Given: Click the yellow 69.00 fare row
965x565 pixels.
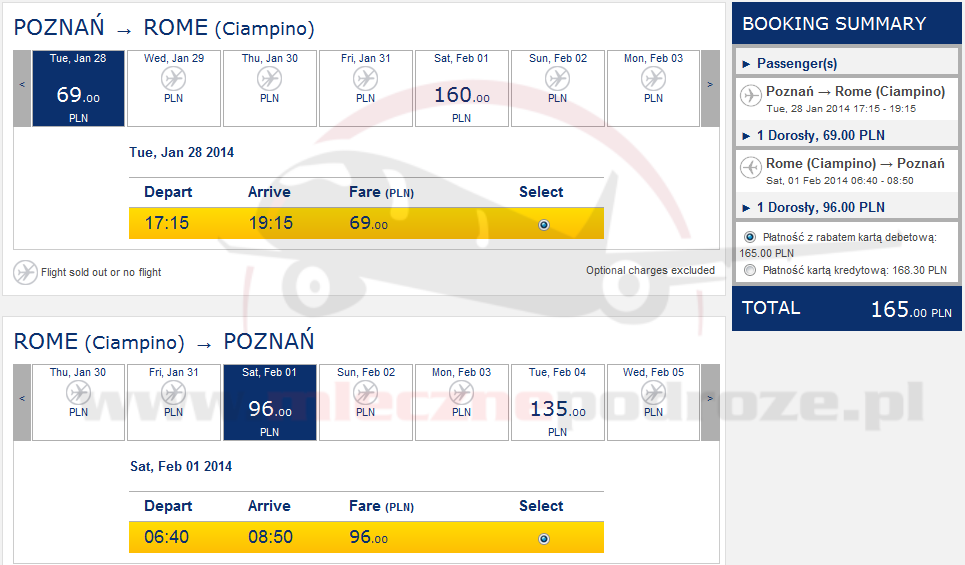Looking at the screenshot, I should 366,224.
